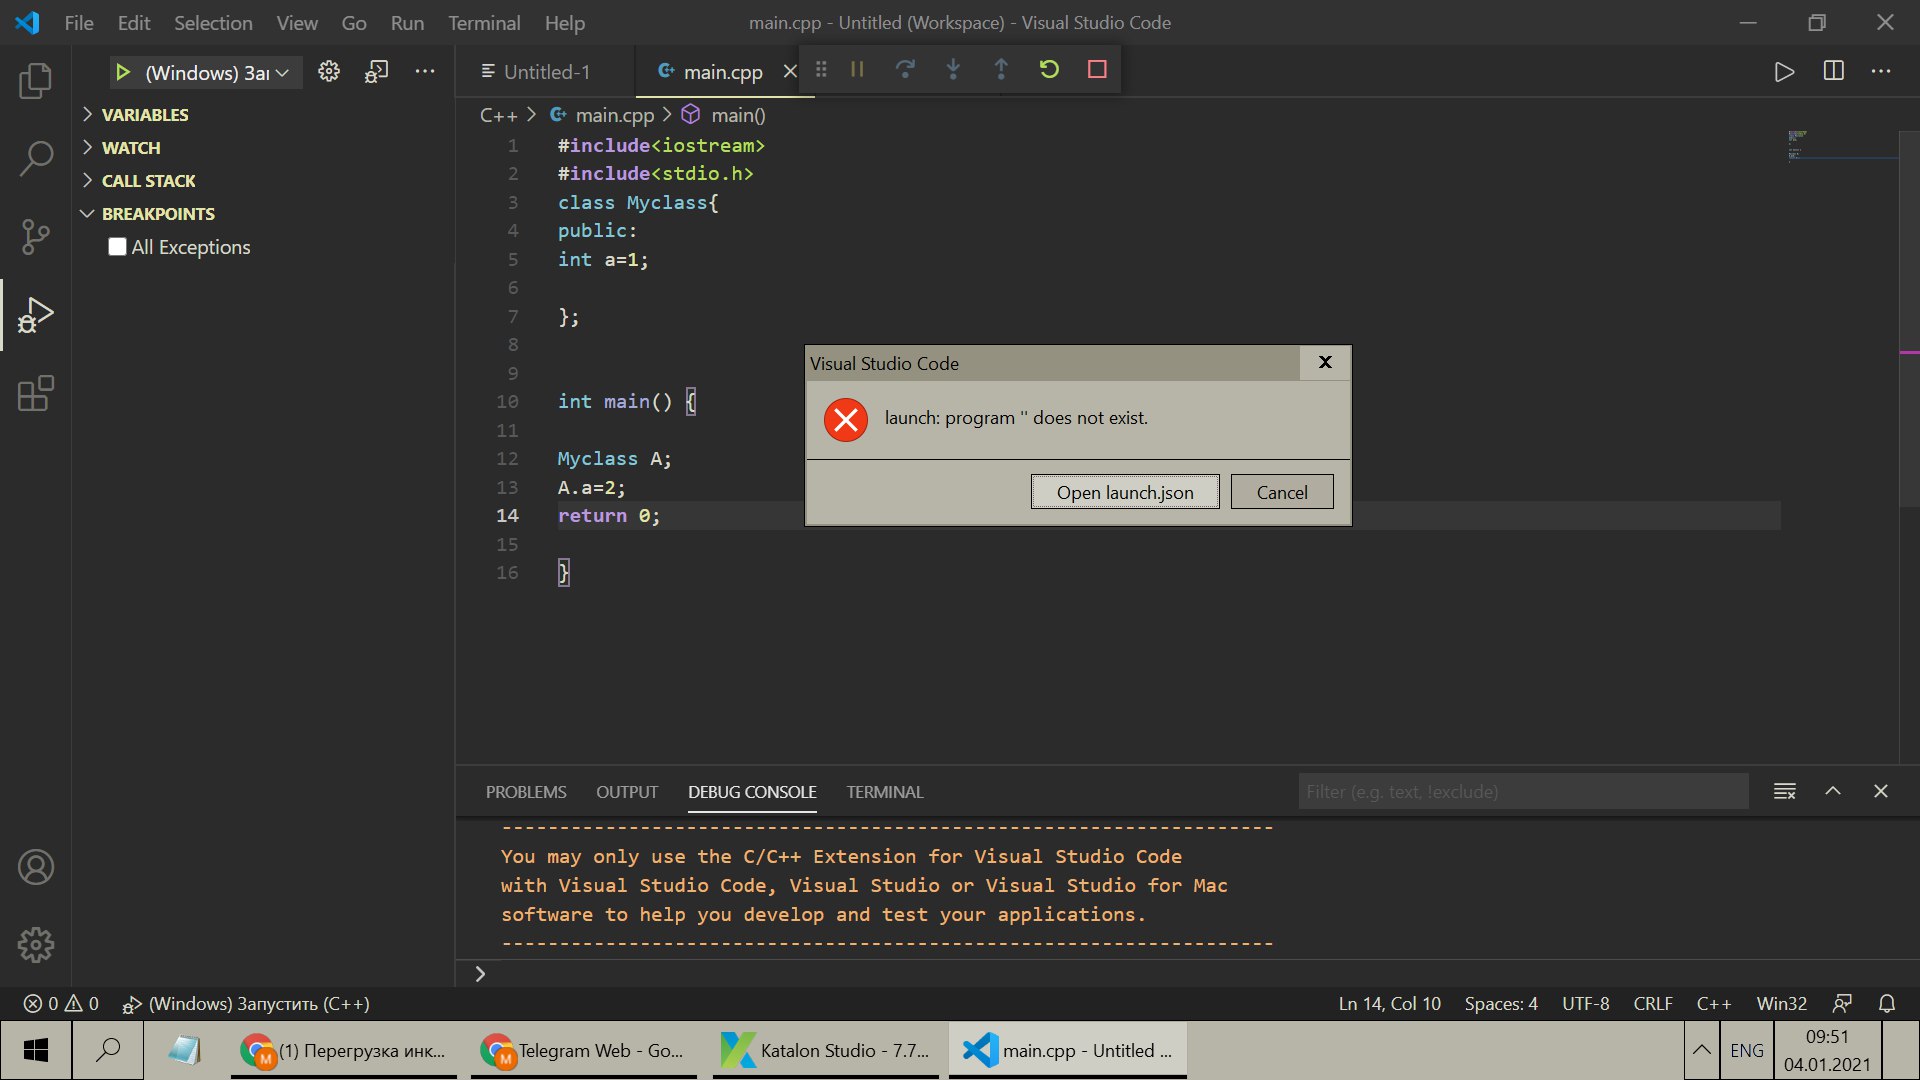Open the Run and Debug view
Image resolution: width=1920 pixels, height=1080 pixels.
coord(36,315)
